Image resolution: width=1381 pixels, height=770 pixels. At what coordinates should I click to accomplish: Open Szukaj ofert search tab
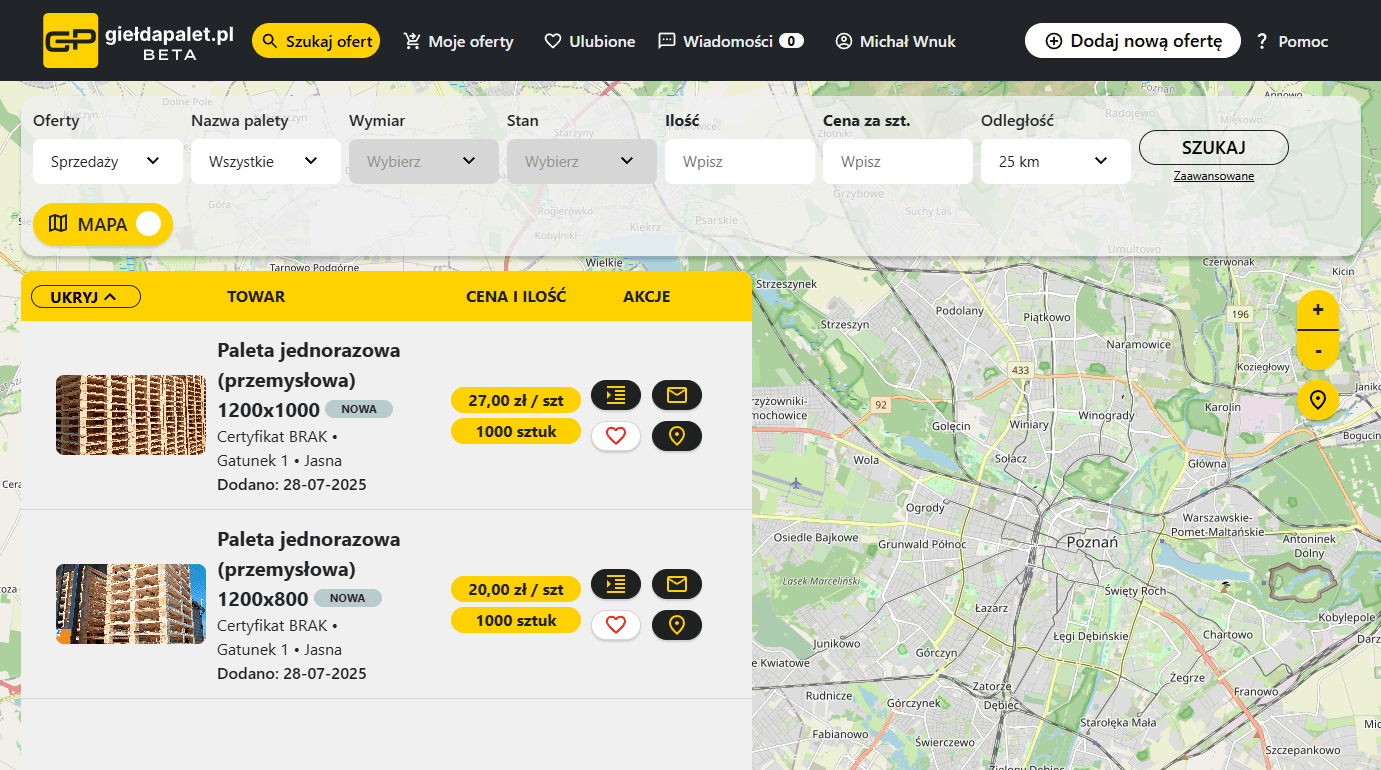[316, 41]
